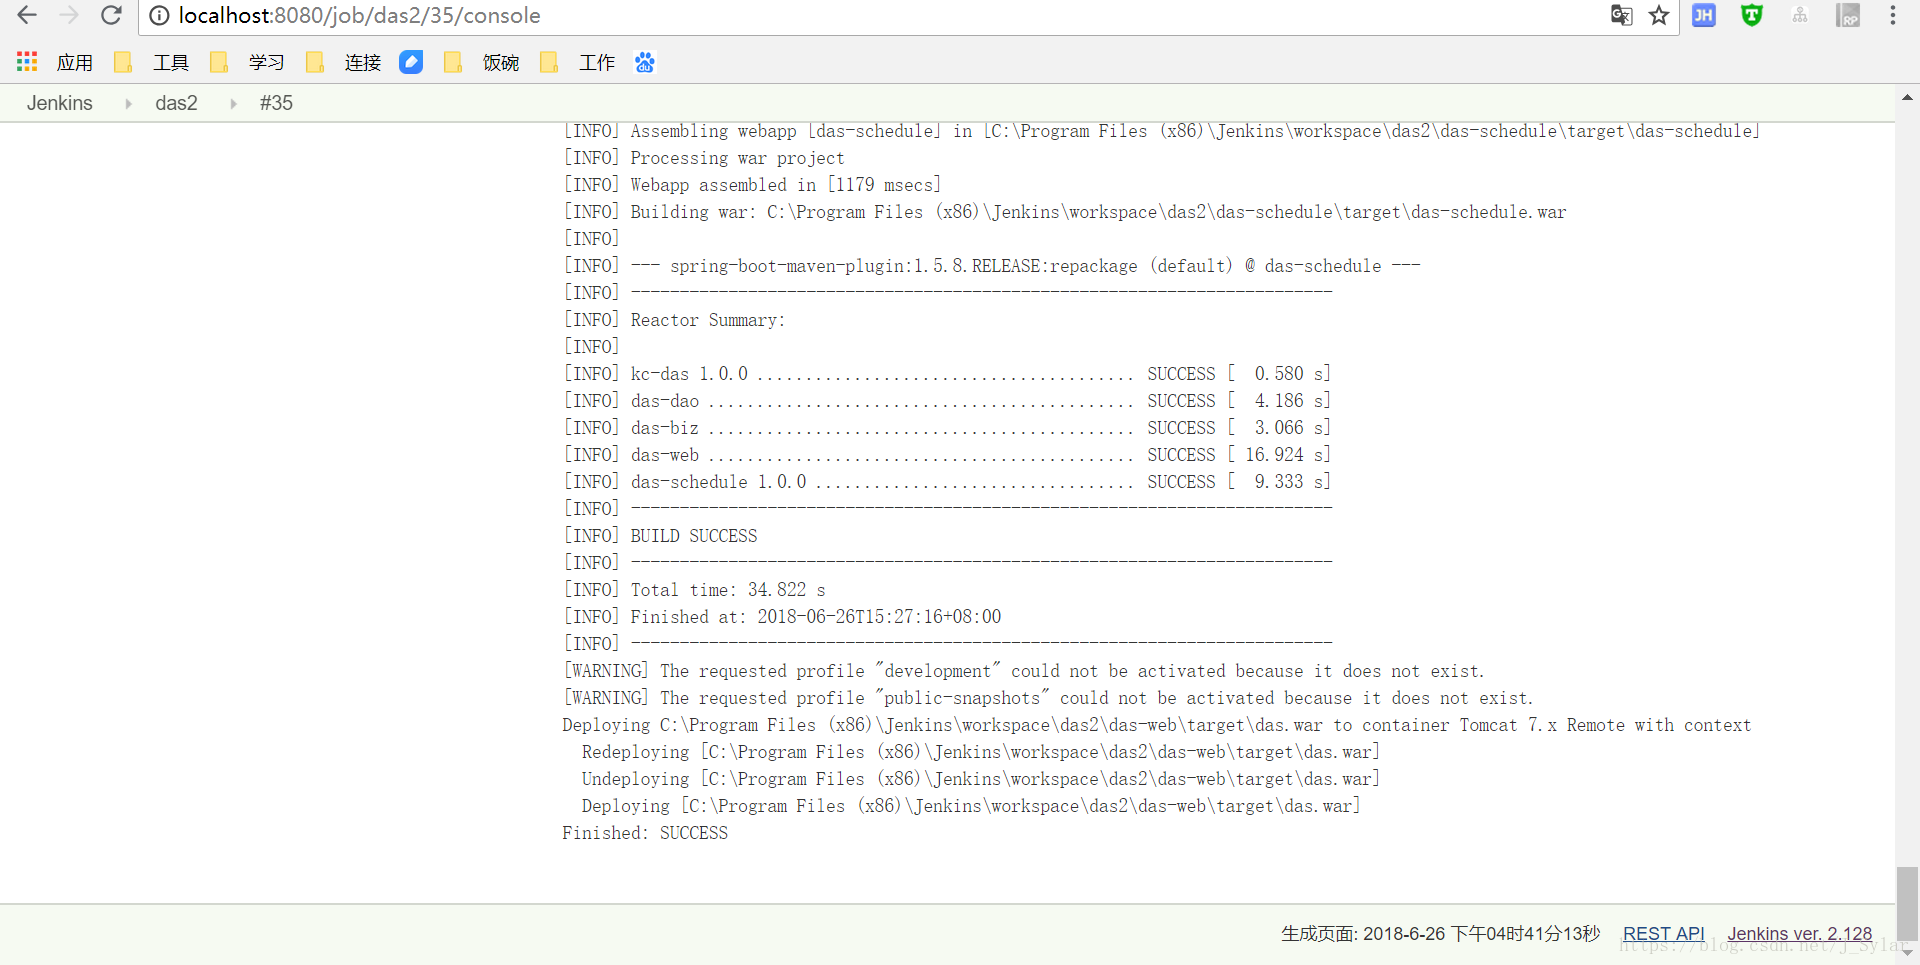
Task: Open the REST API link
Action: tap(1663, 933)
